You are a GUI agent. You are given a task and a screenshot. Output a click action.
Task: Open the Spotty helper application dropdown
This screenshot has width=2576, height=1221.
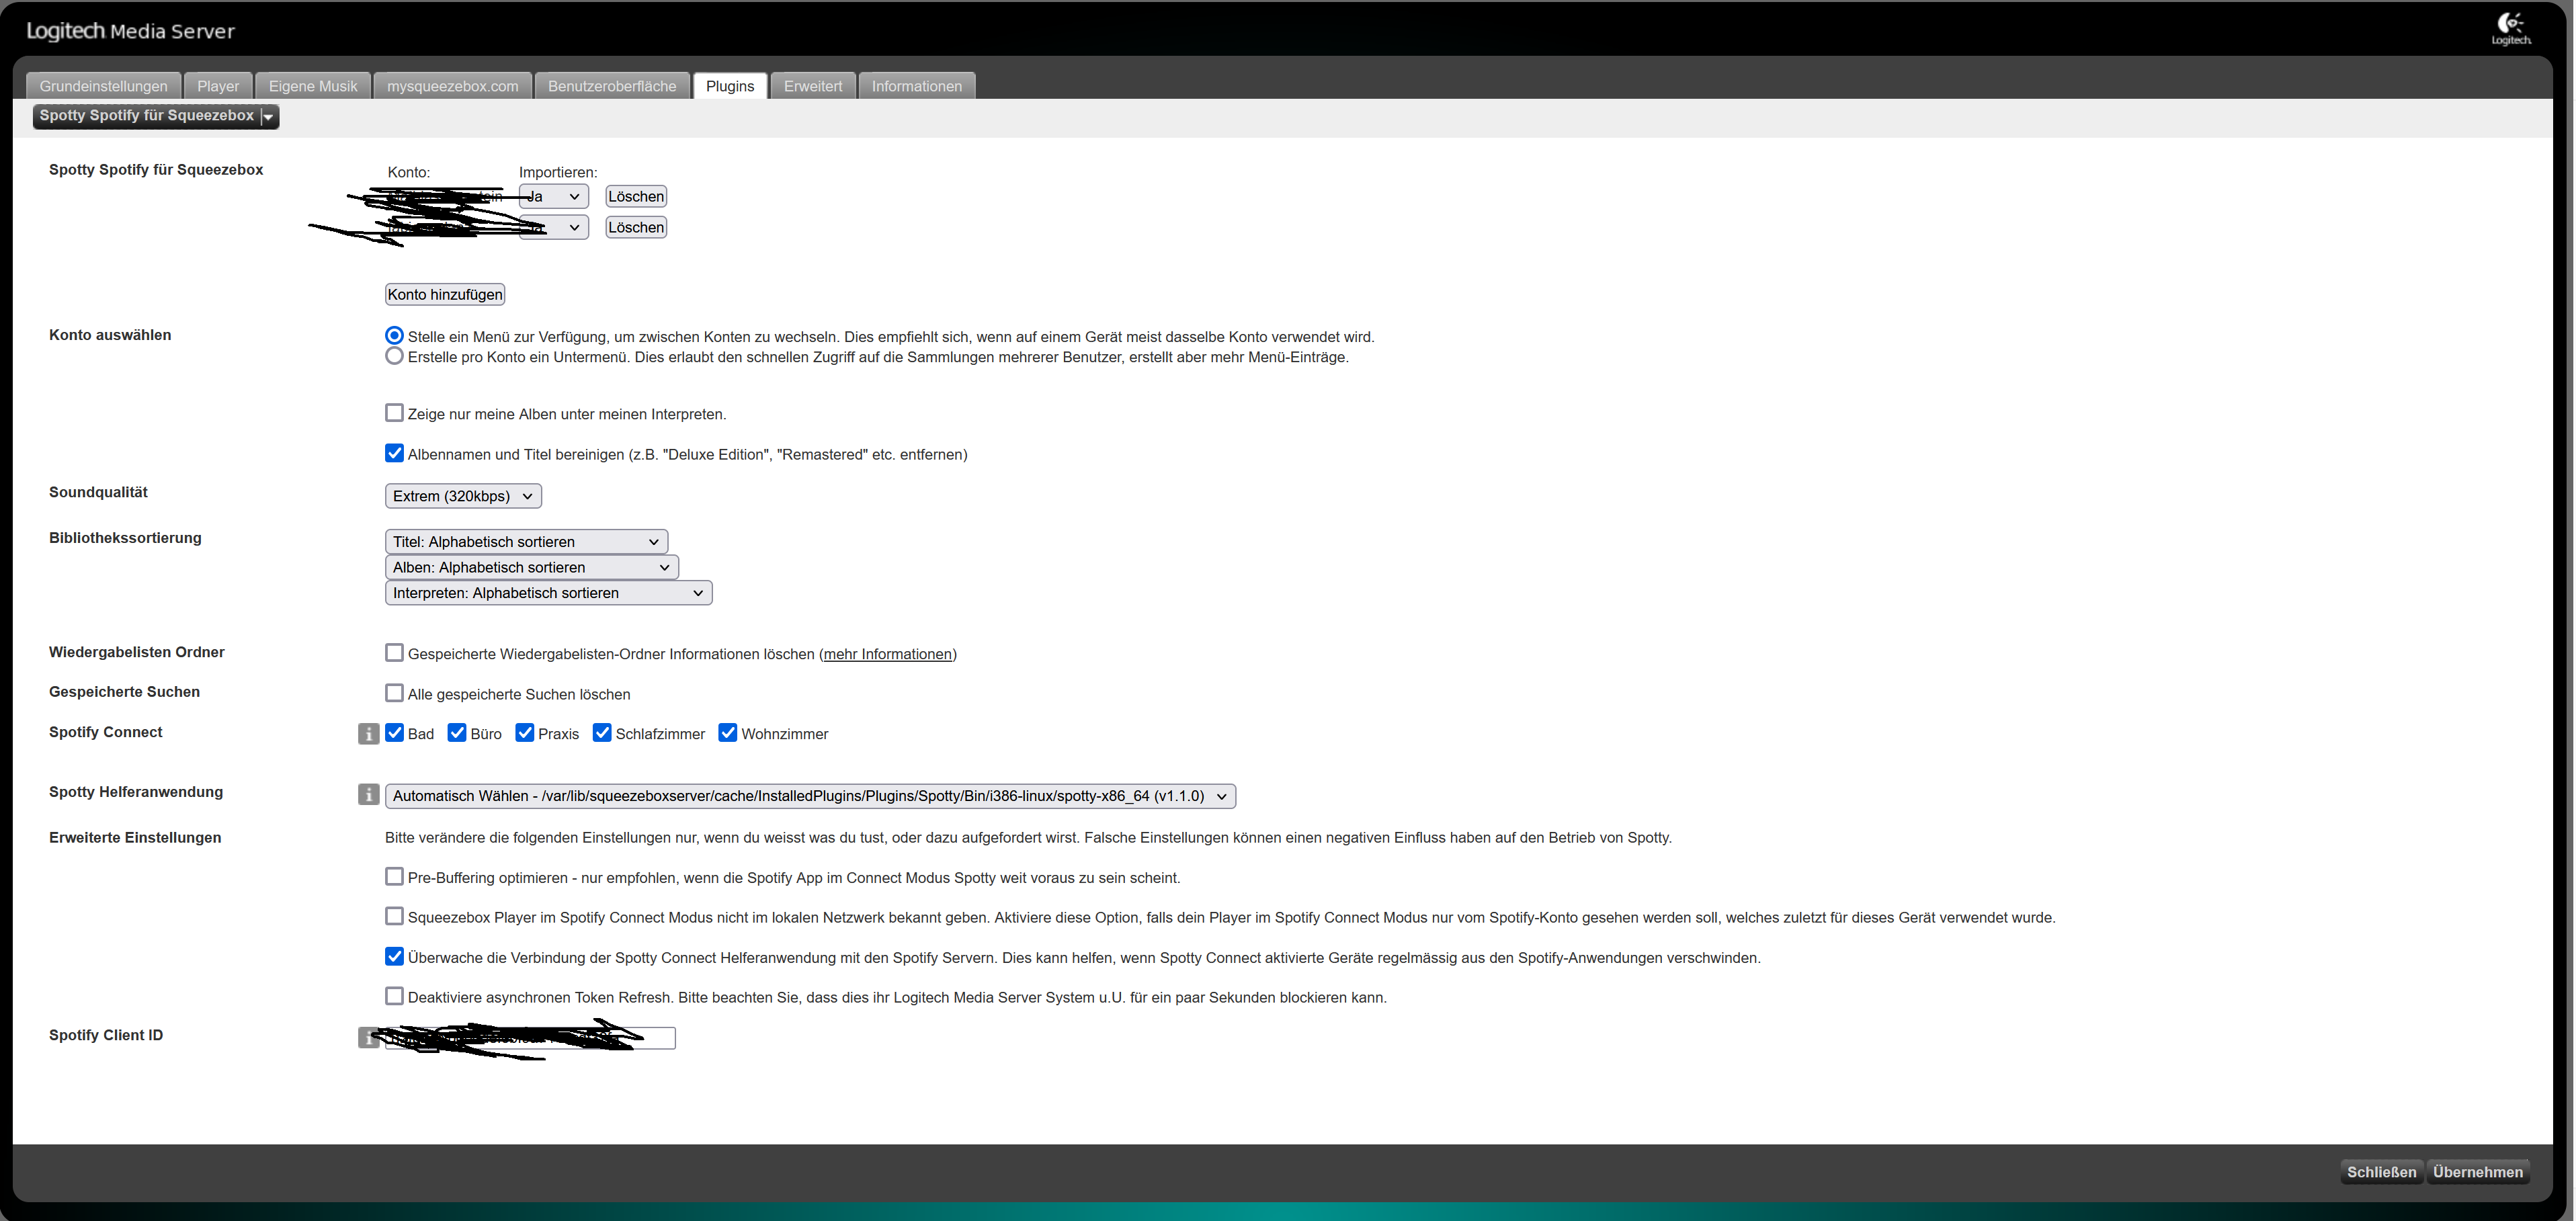point(810,796)
